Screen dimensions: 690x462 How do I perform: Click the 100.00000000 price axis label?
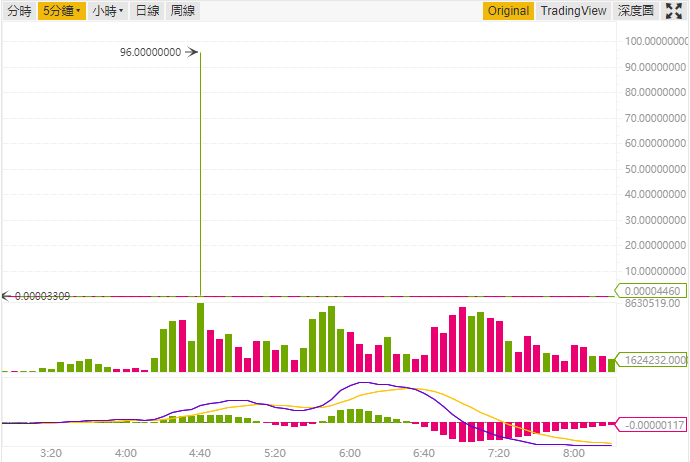pos(656,41)
